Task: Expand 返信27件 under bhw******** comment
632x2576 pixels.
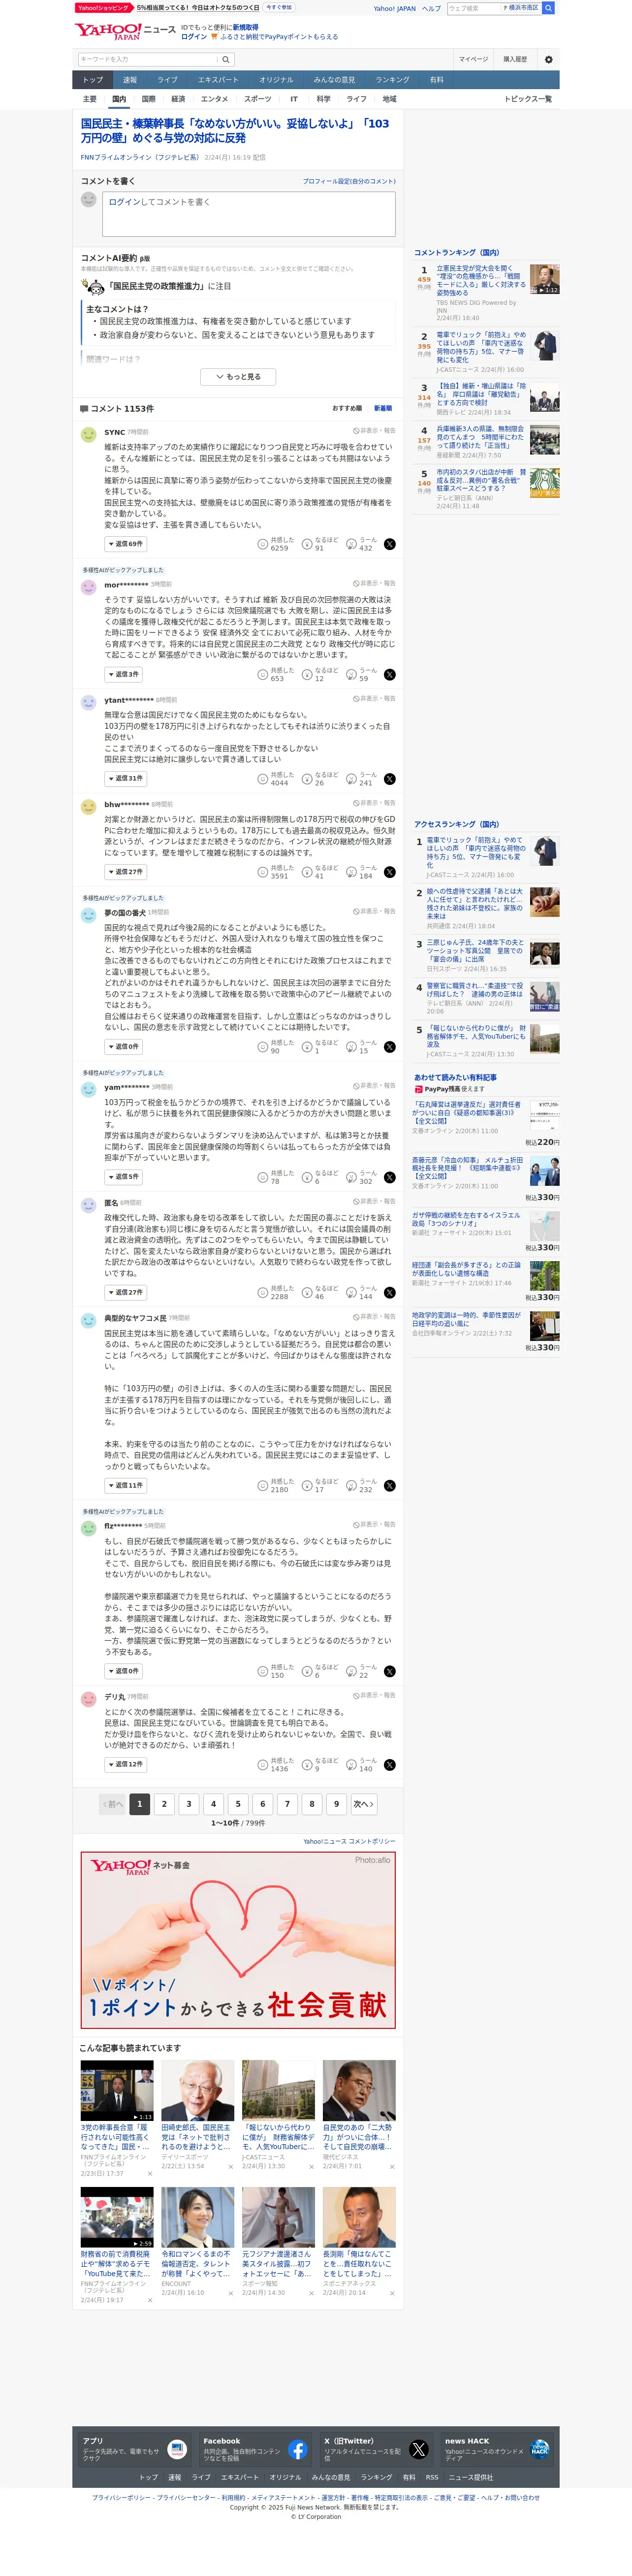Action: point(125,872)
